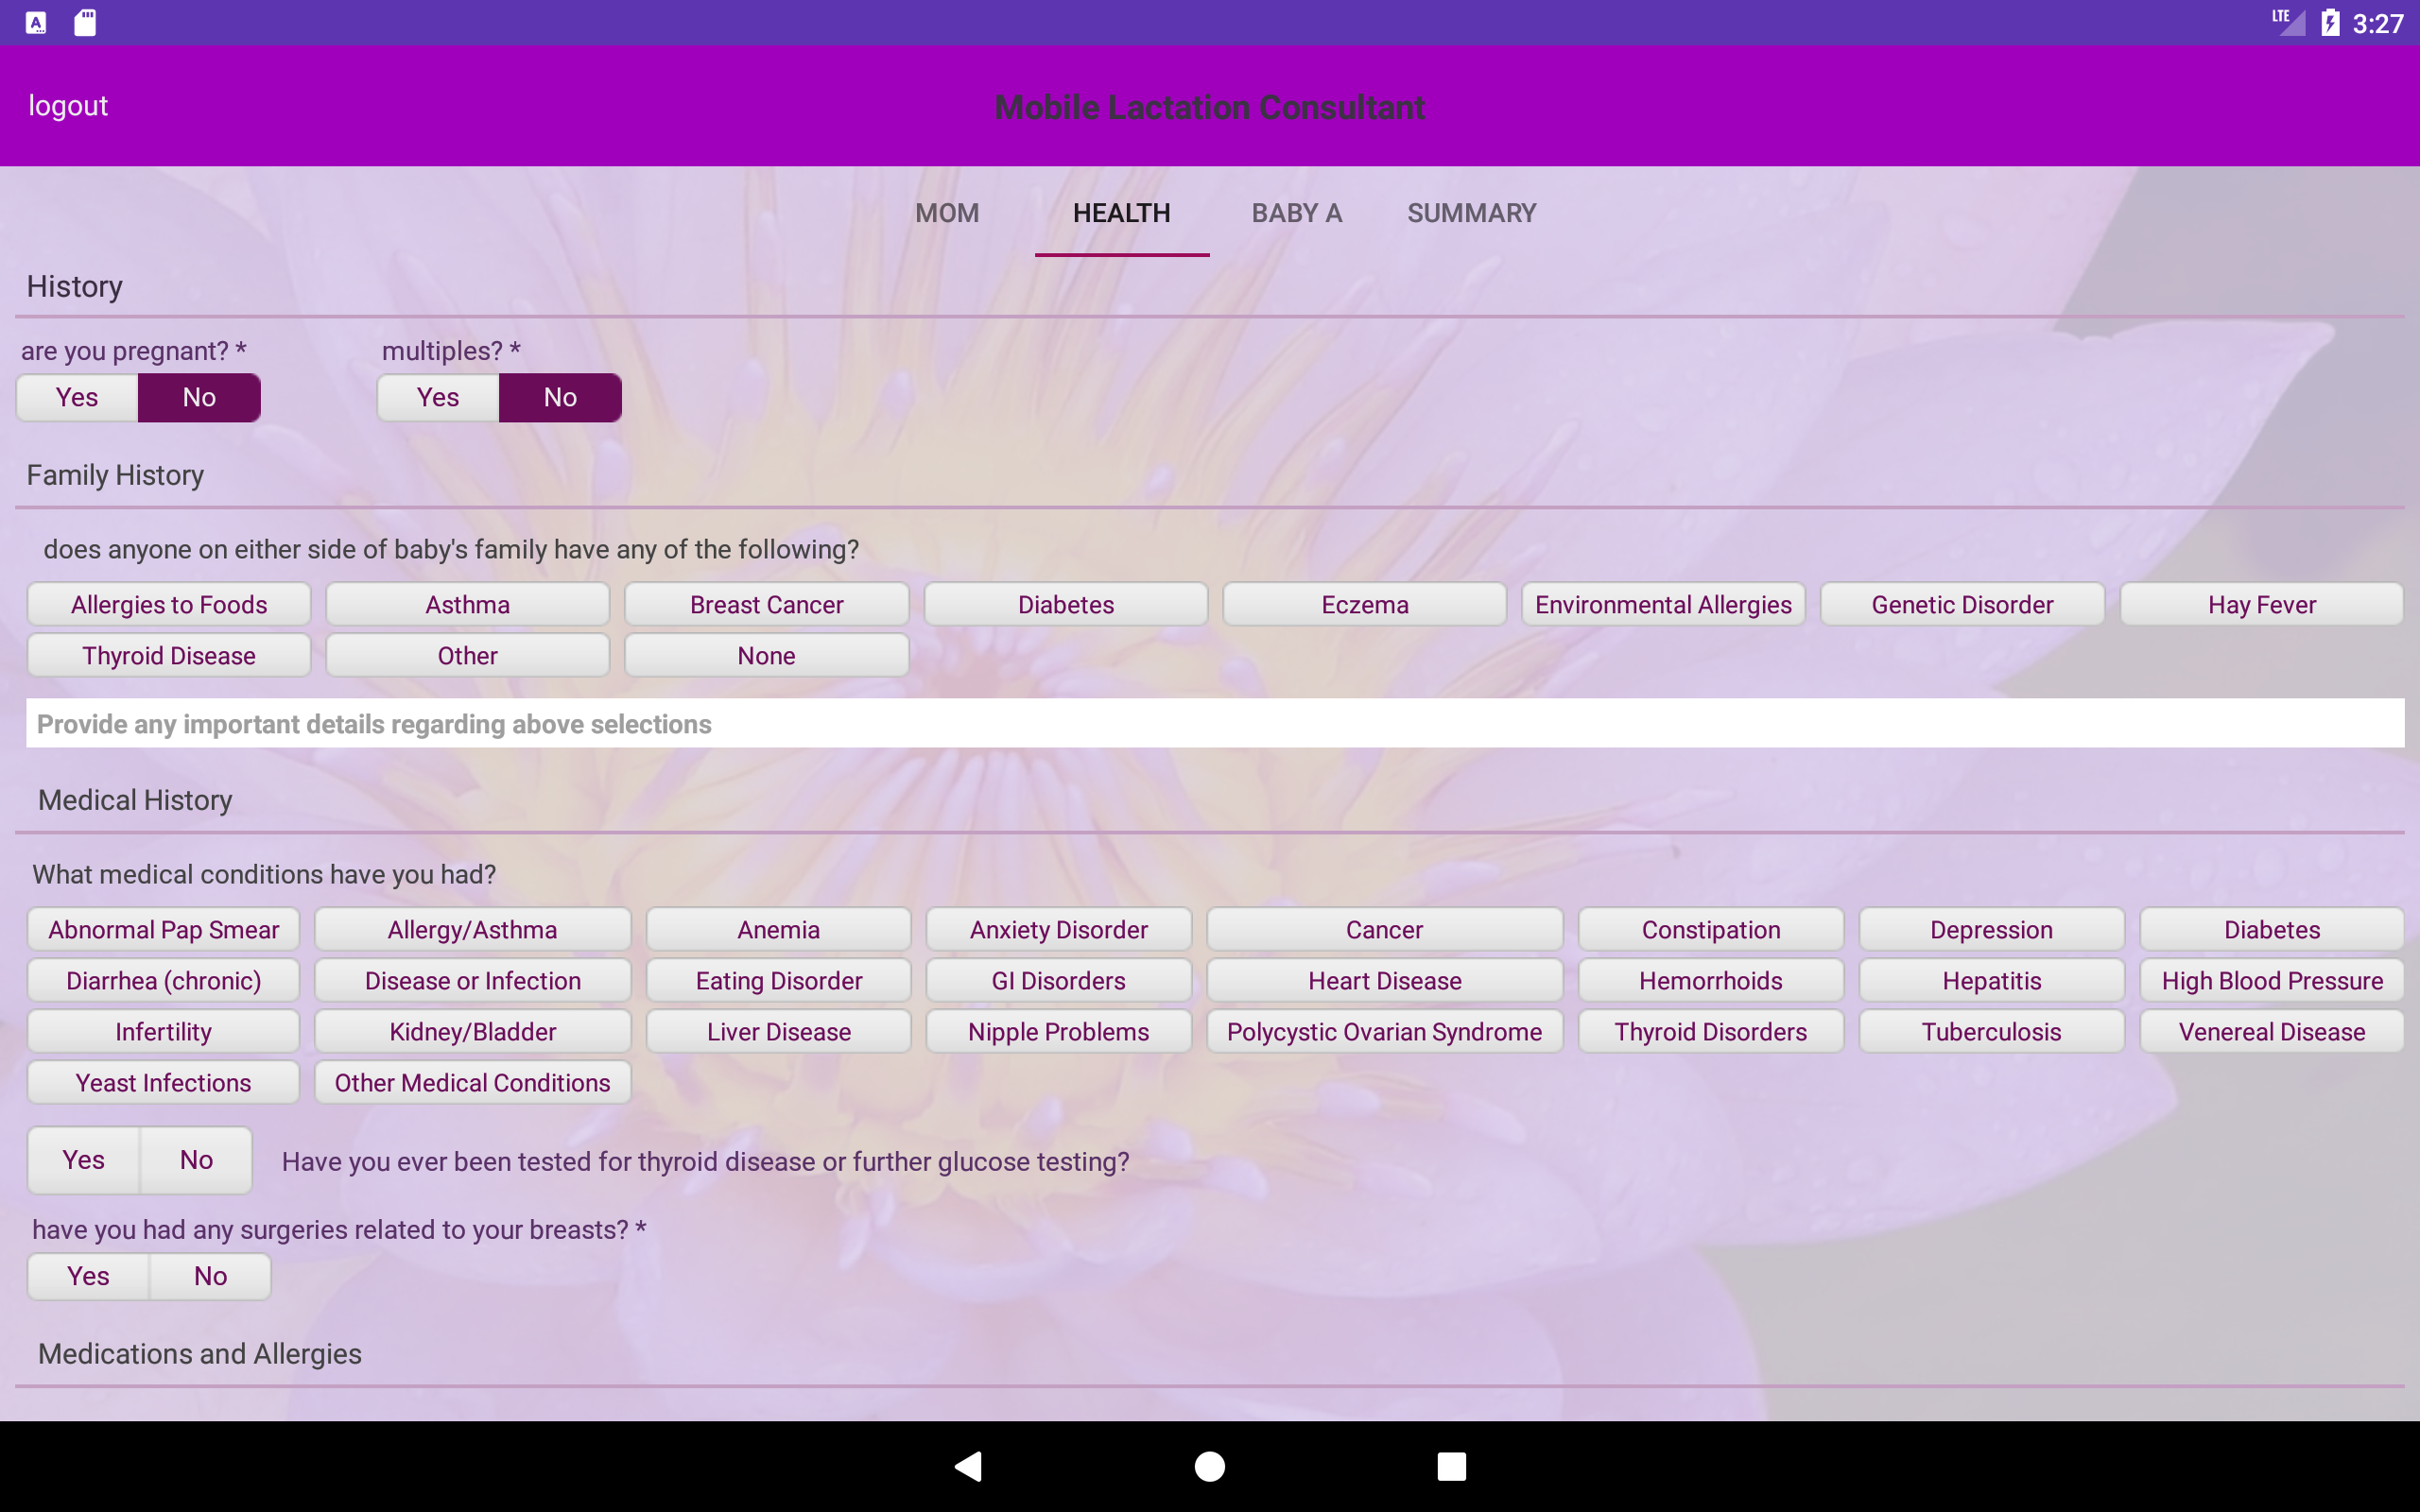Screen dimensions: 2420x1512
Task: Pick Yes for breast surgeries question
Action: click(x=88, y=1276)
